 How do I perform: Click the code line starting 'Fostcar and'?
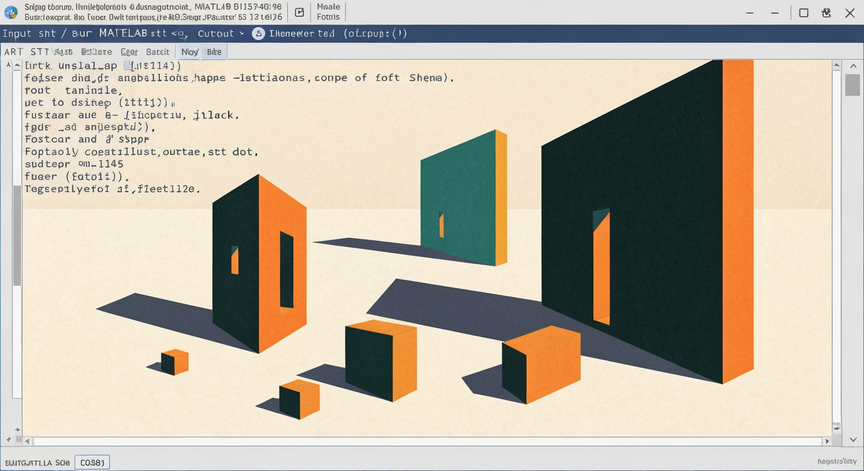coord(87,139)
